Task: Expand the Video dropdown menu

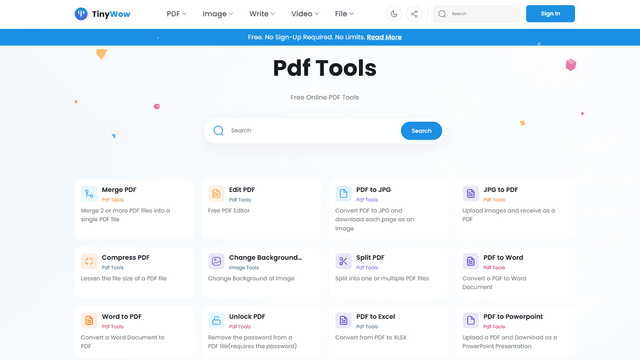Action: tap(305, 14)
